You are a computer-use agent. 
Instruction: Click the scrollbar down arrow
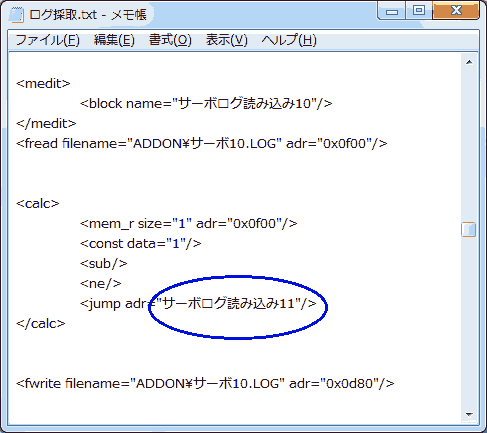(x=469, y=414)
